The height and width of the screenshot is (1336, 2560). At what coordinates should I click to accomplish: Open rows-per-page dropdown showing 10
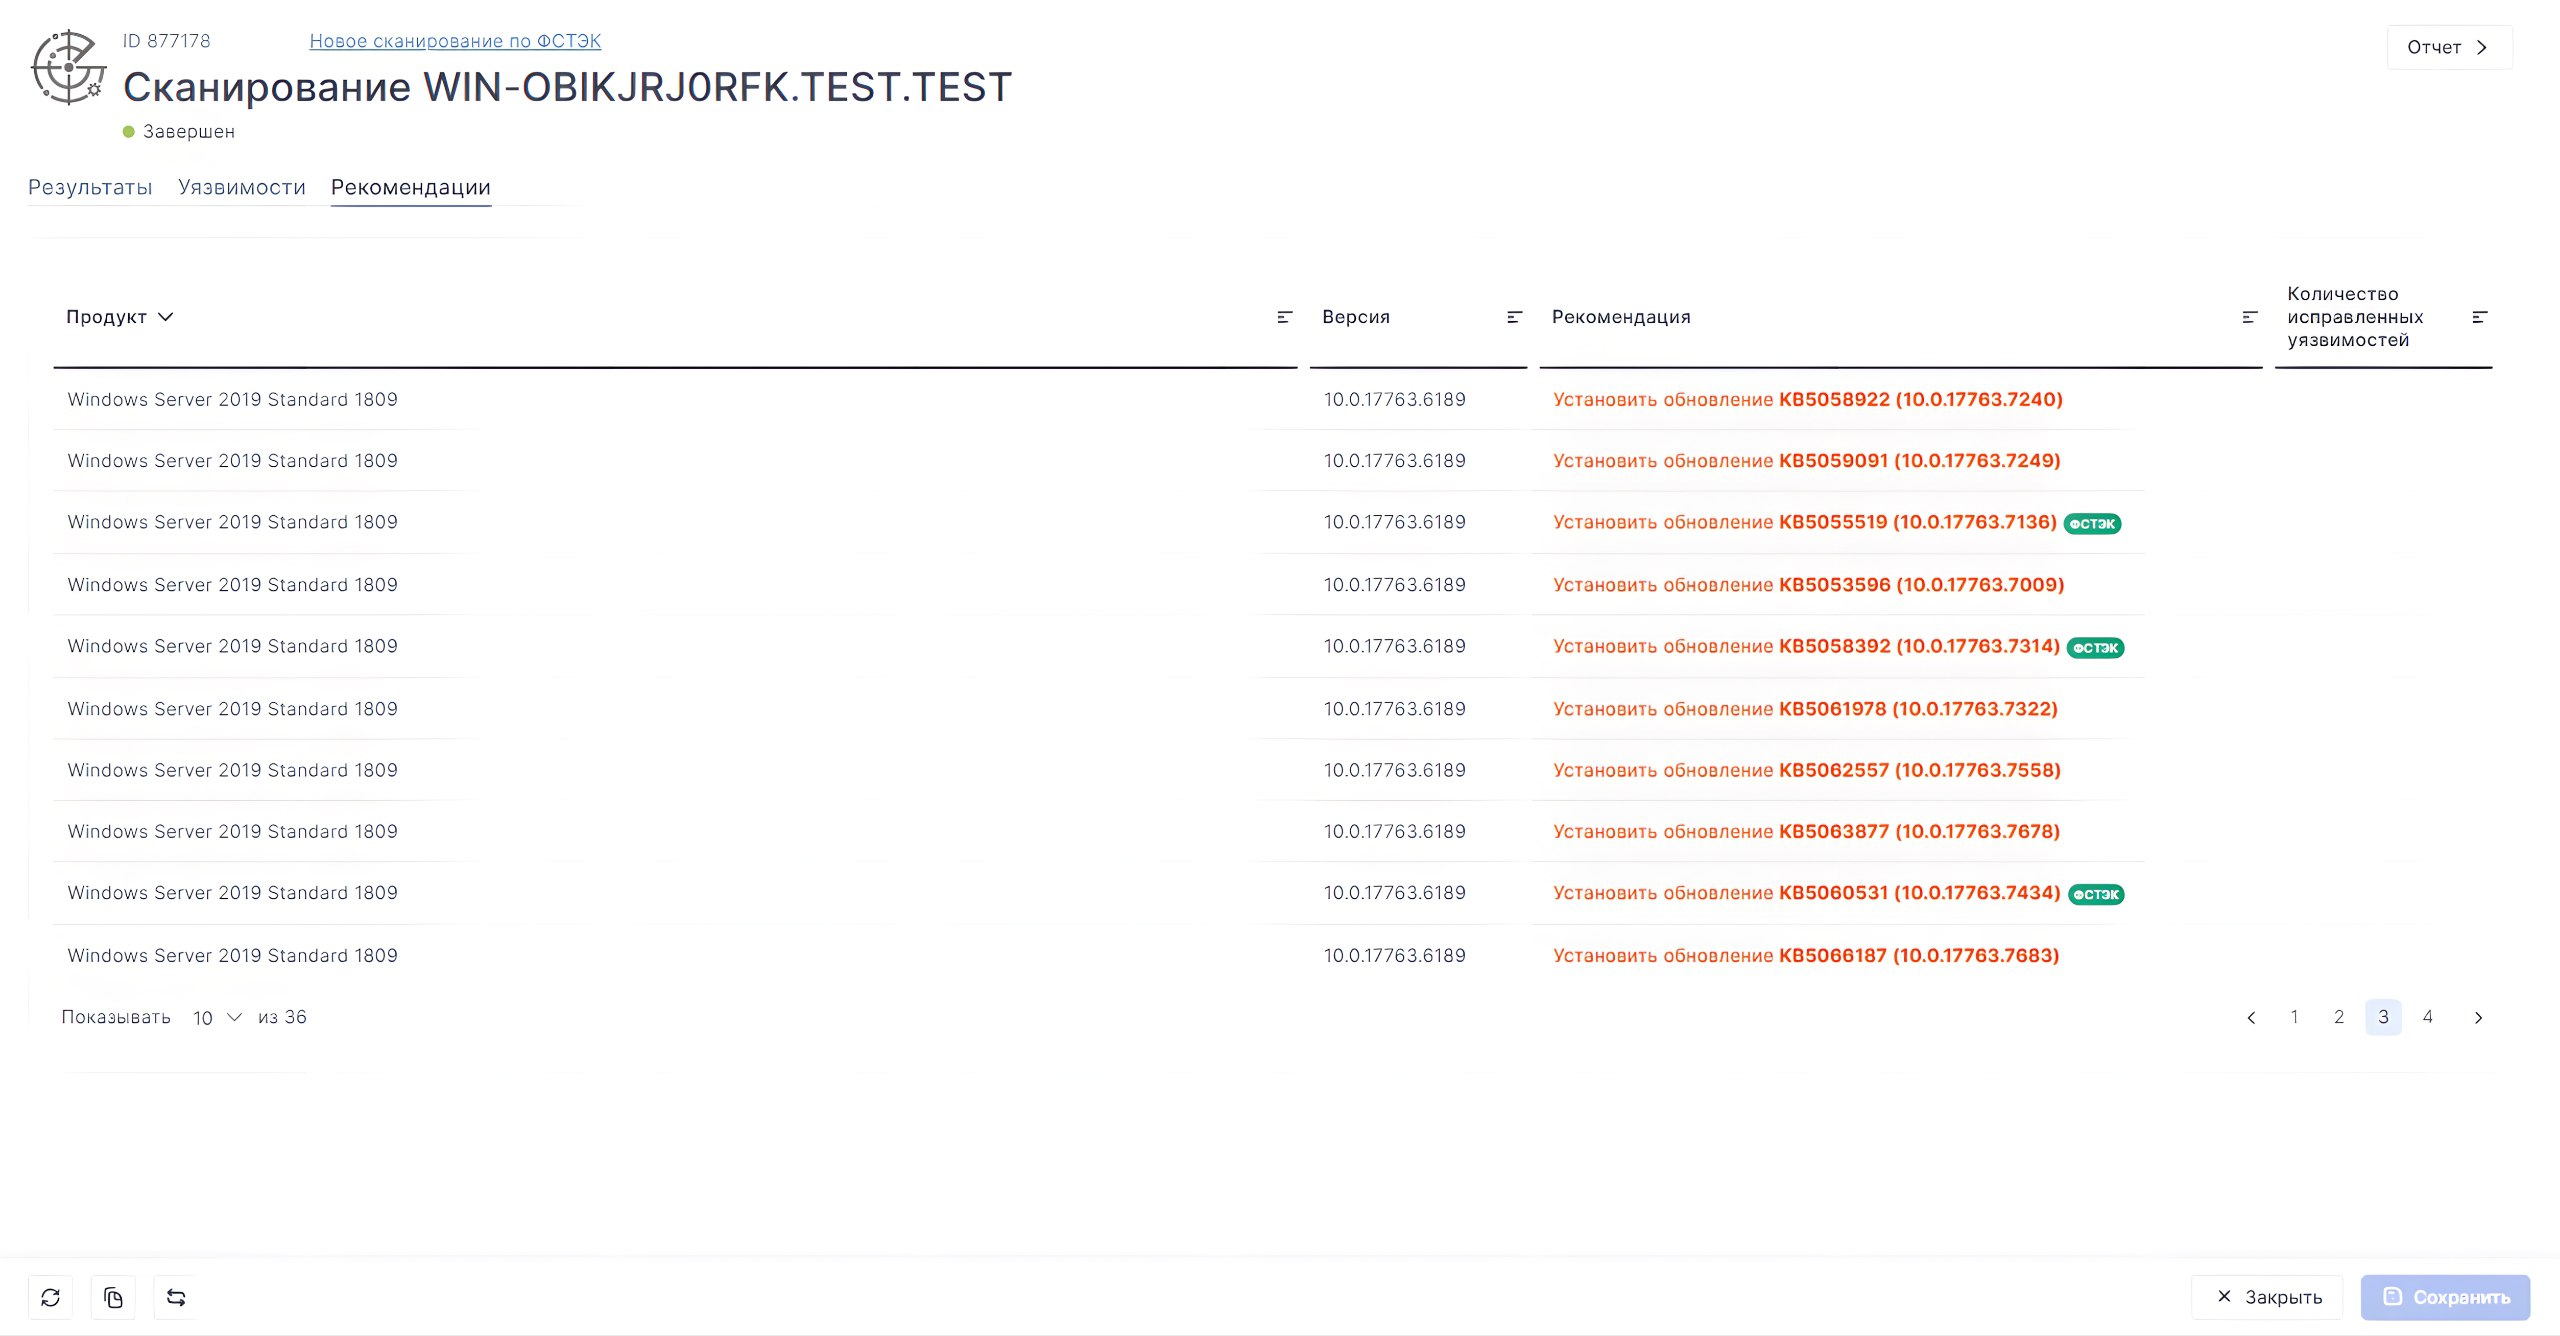click(217, 1017)
